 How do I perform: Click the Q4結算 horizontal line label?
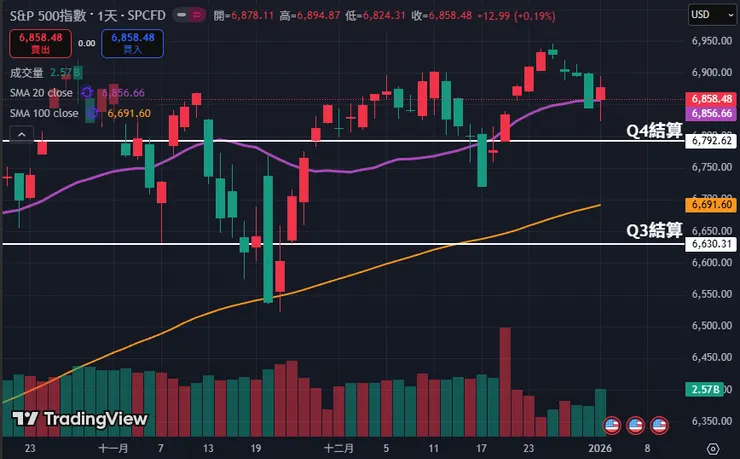654,130
